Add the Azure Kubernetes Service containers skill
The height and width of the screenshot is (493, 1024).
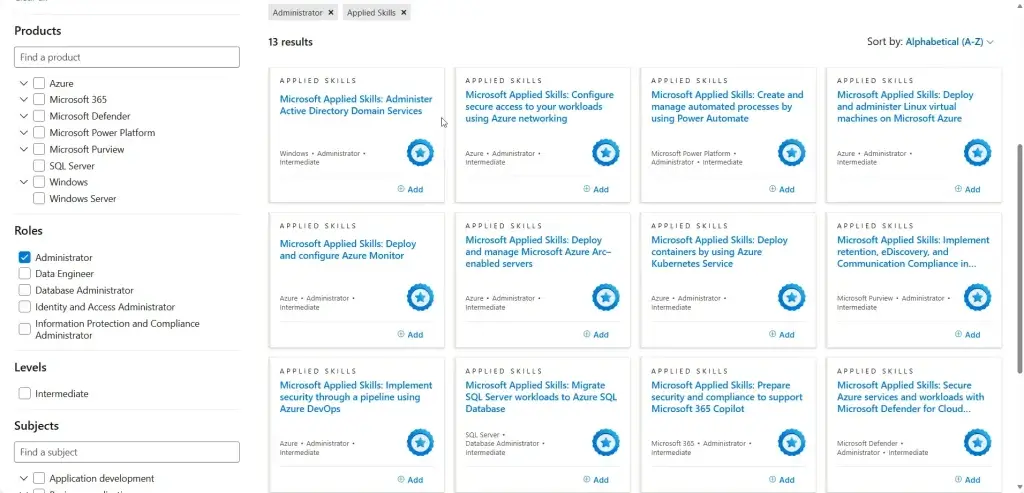[x=782, y=334]
